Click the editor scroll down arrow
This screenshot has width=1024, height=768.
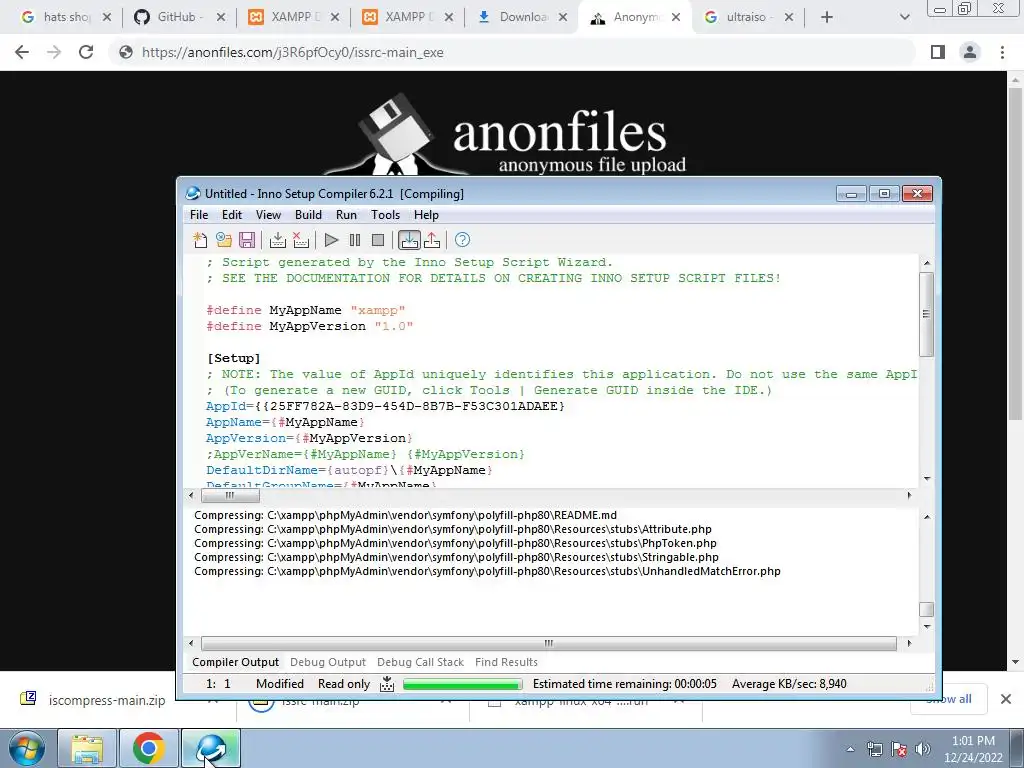(x=926, y=479)
